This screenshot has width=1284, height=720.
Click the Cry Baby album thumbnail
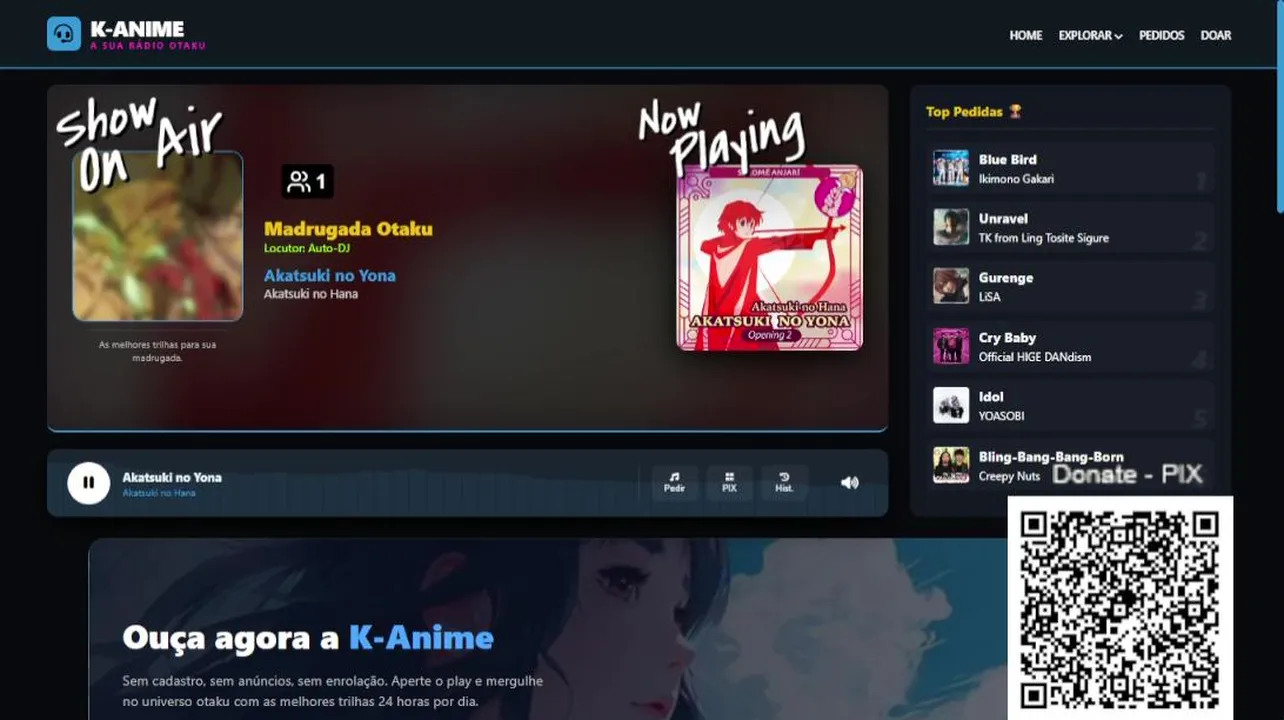[x=951, y=346]
